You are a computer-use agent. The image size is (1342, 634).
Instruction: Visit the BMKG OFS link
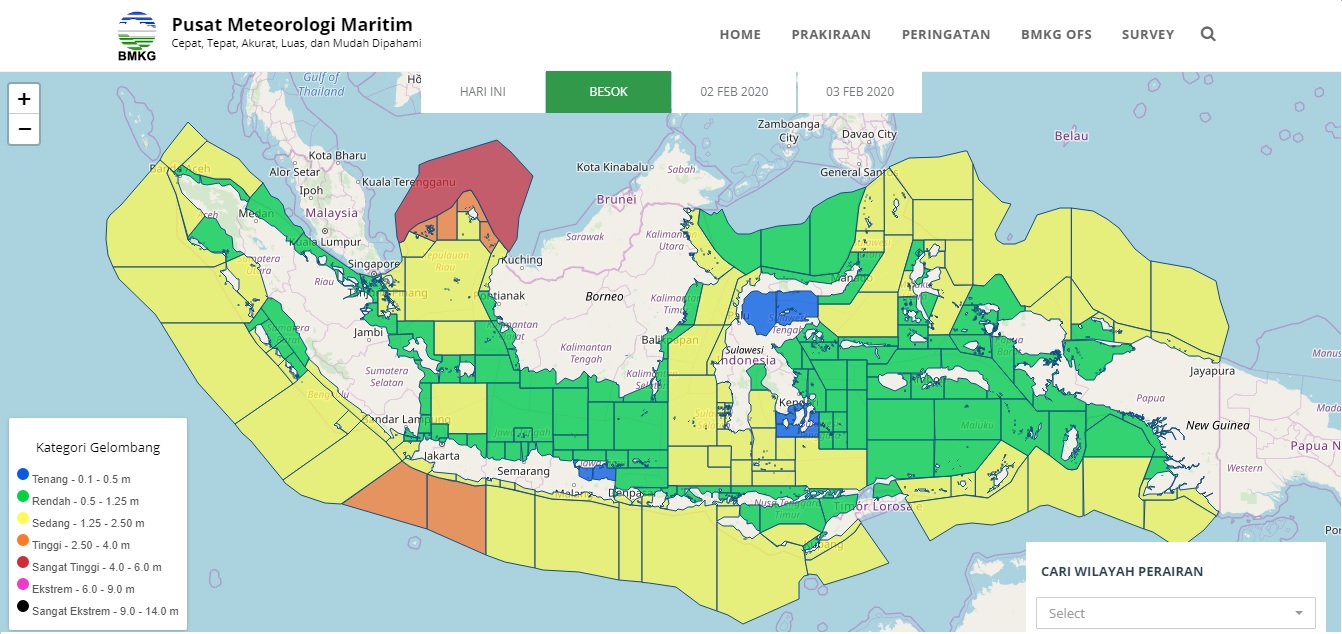[x=1056, y=34]
